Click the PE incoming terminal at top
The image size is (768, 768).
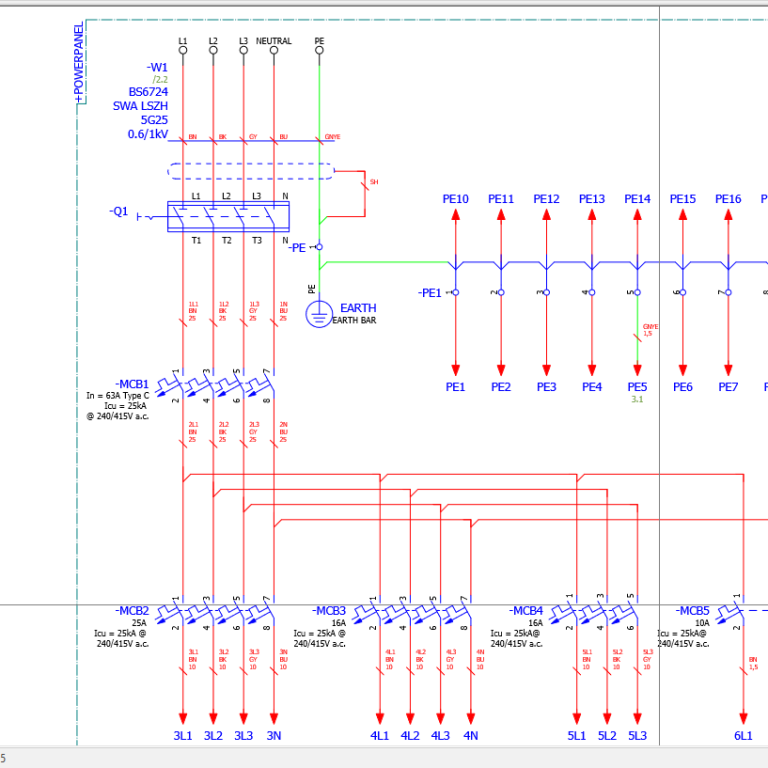[x=319, y=50]
